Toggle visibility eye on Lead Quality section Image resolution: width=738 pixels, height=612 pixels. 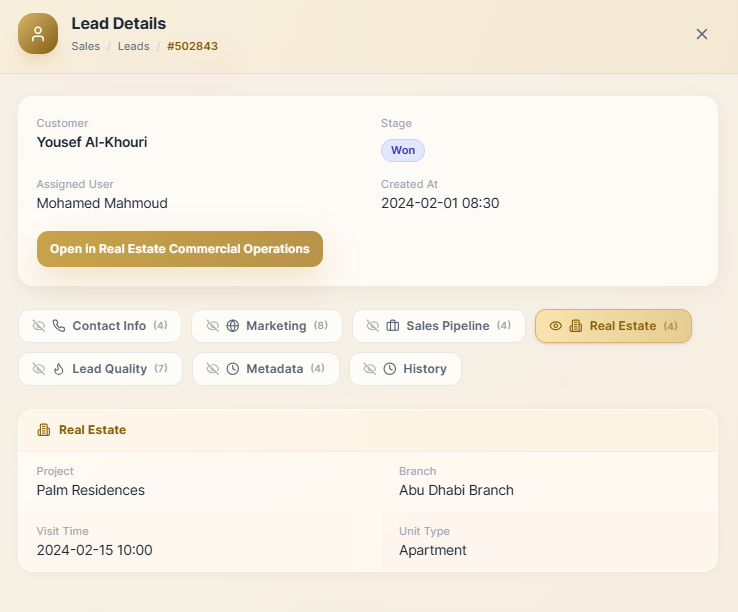(39, 369)
